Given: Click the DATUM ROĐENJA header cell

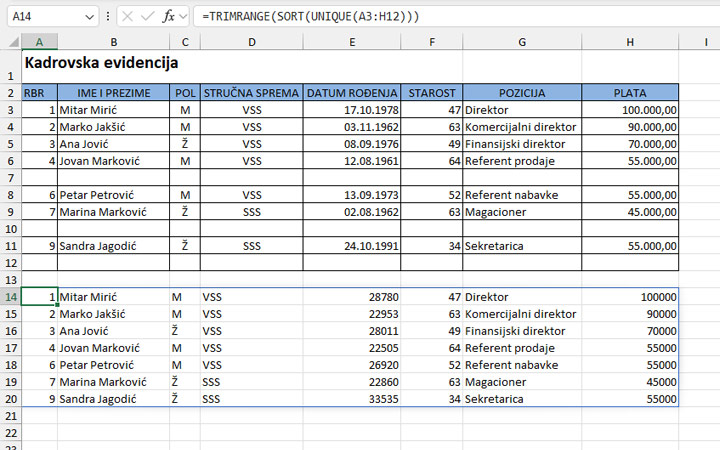Looking at the screenshot, I should point(352,93).
